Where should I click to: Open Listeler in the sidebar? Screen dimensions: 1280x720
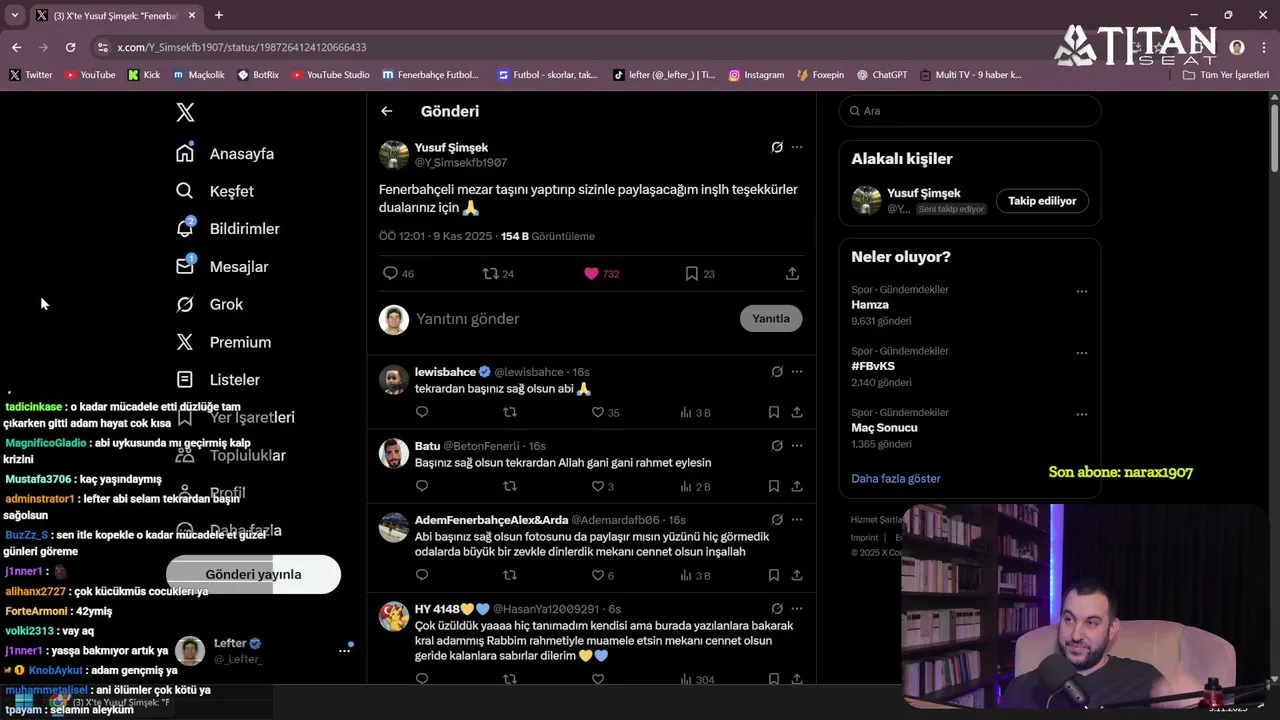[x=218, y=380]
